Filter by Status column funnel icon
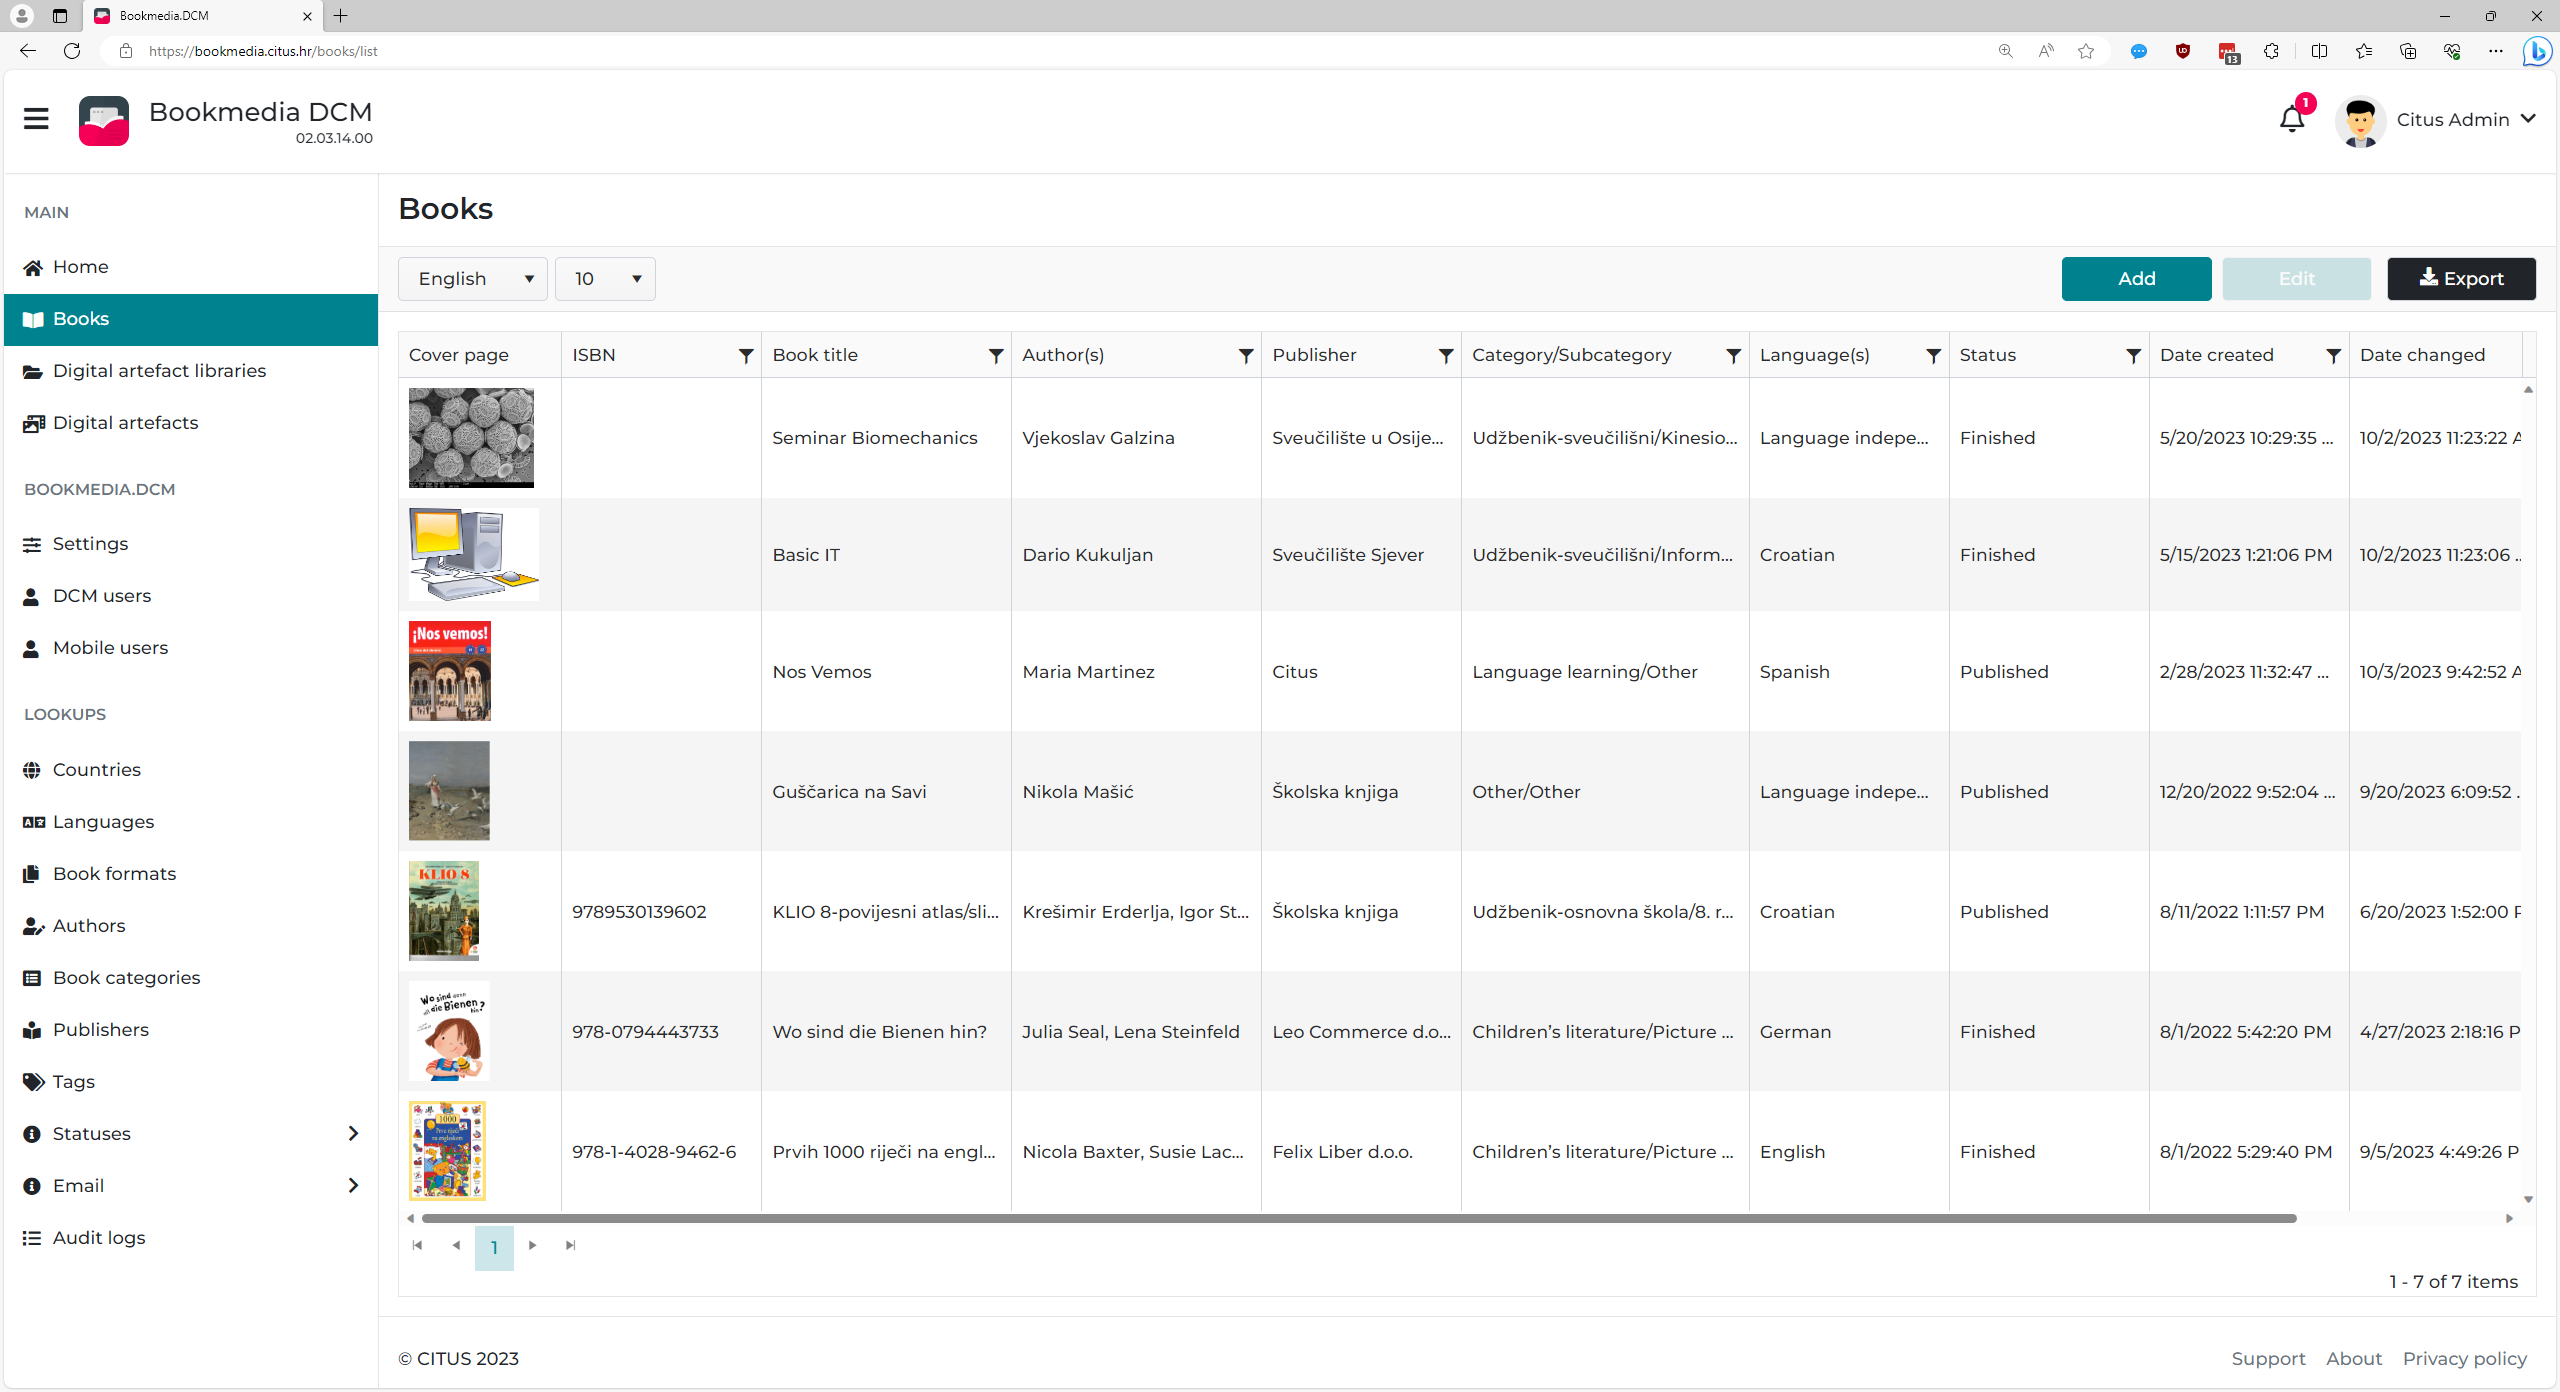The width and height of the screenshot is (2560, 1392). point(2133,356)
